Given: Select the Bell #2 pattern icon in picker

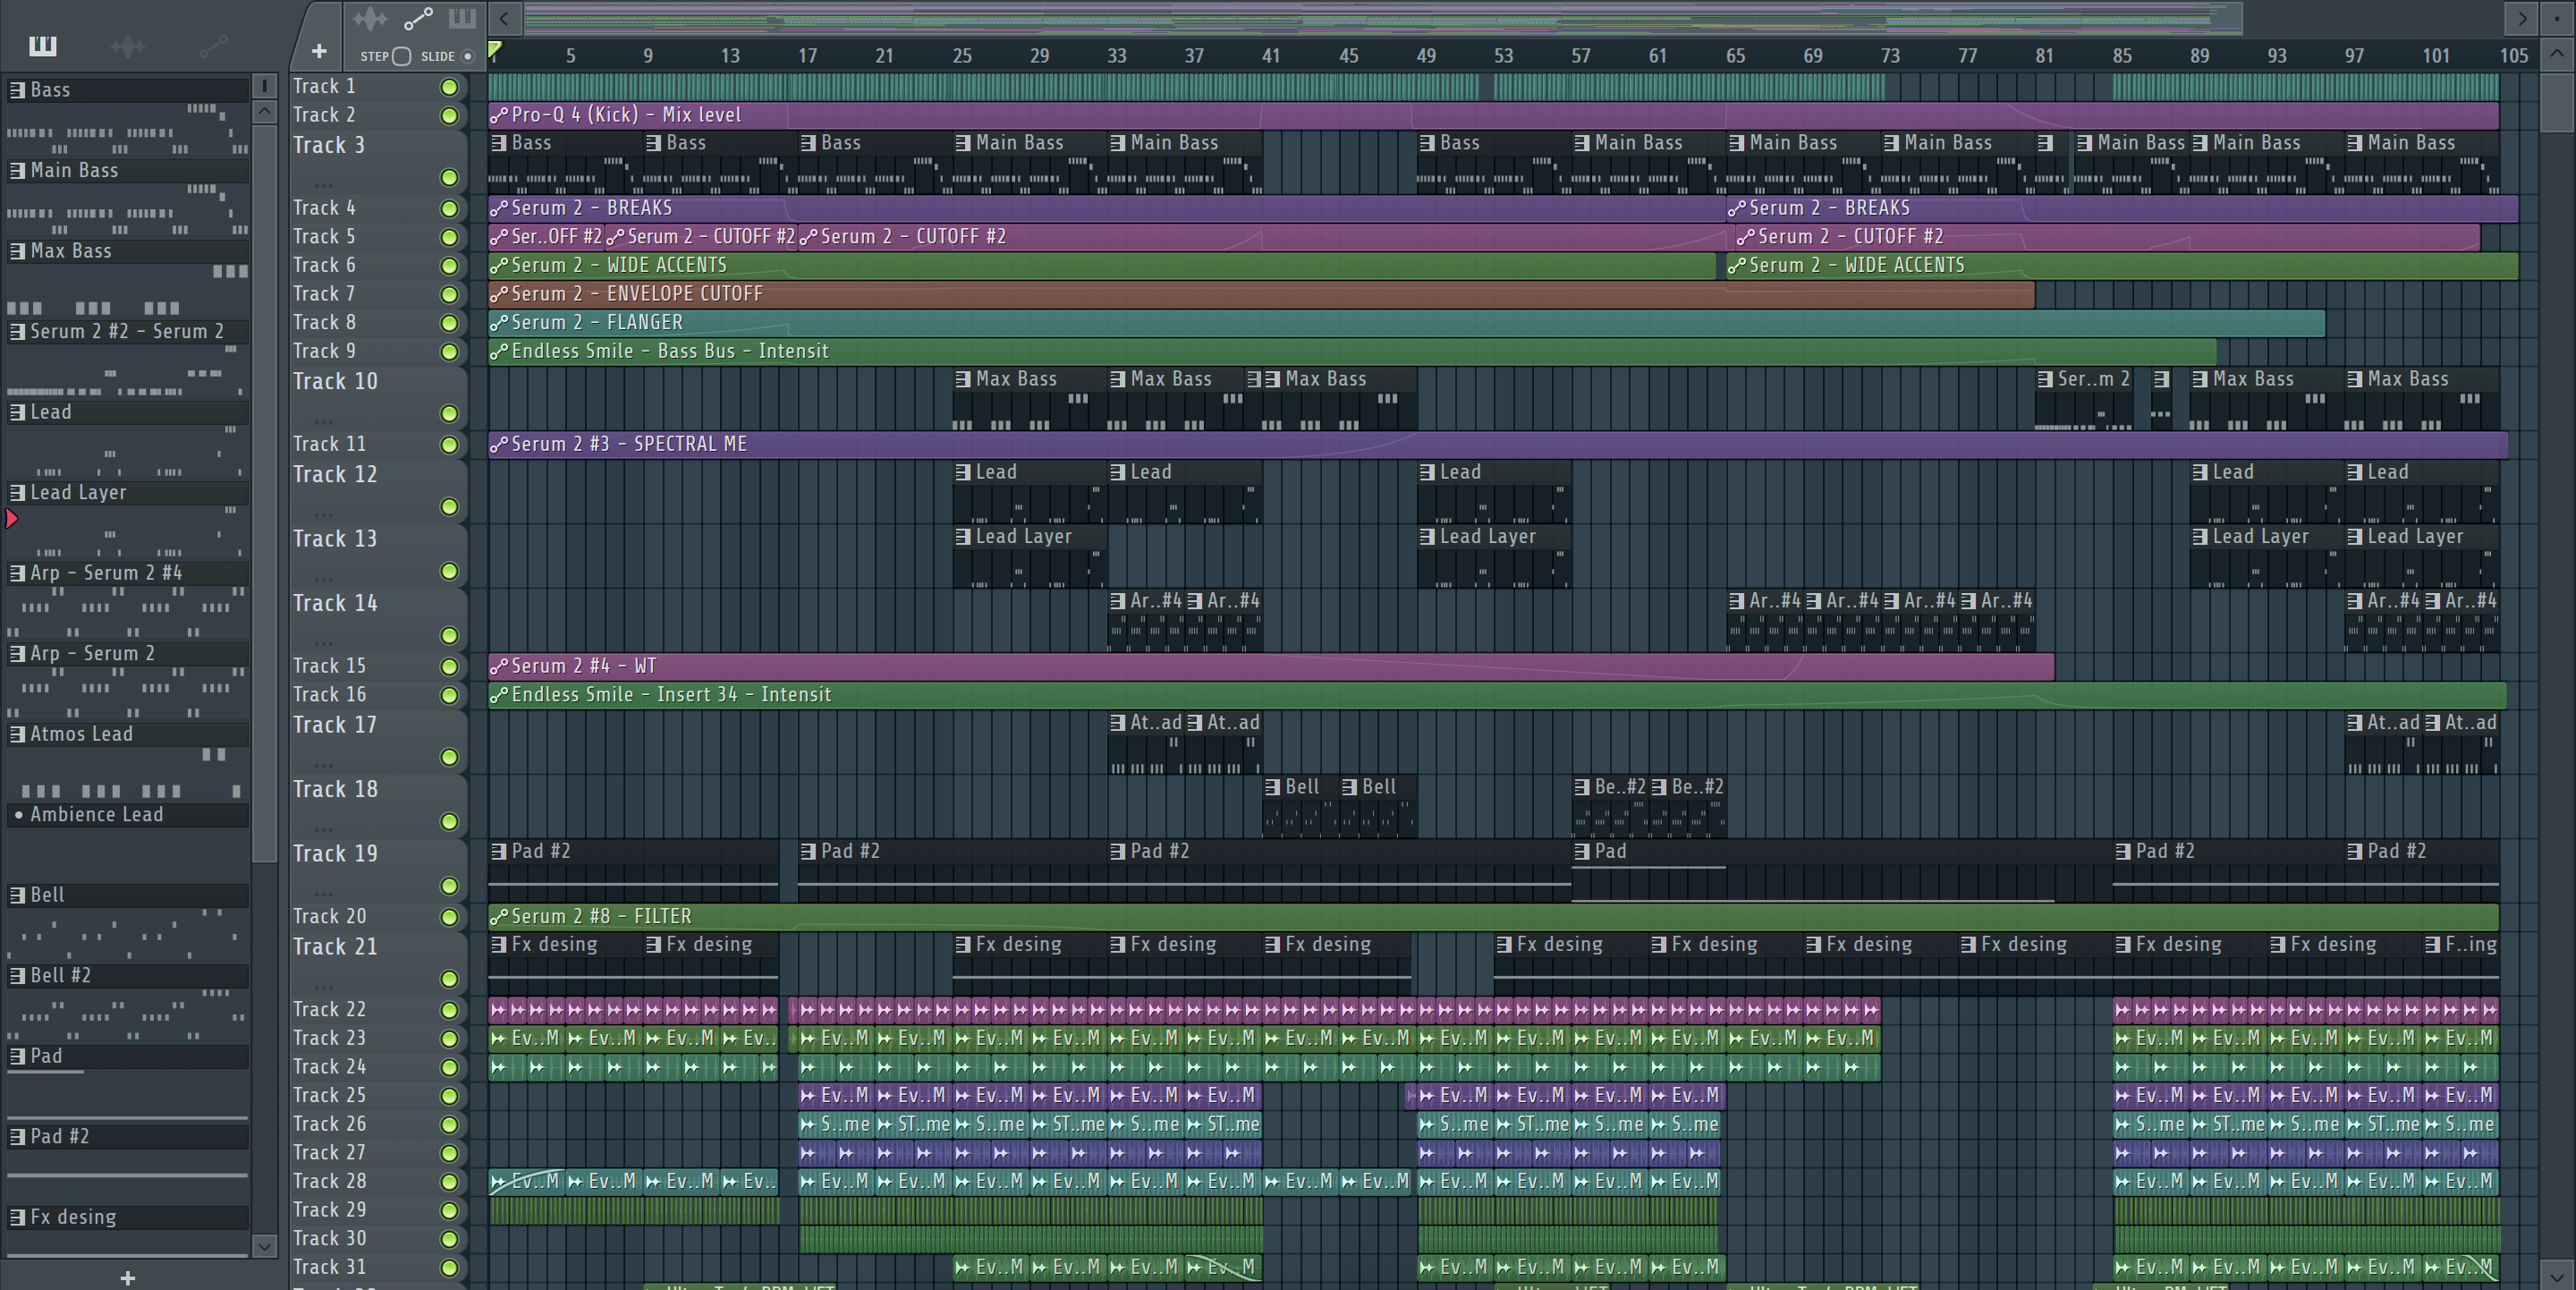Looking at the screenshot, I should [17, 976].
